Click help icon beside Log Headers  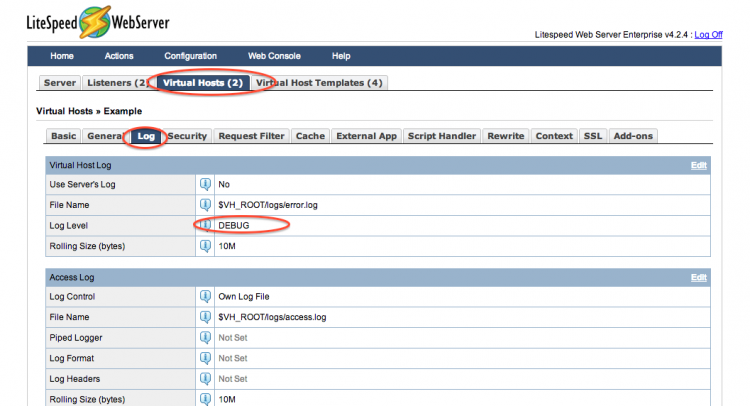[205, 379]
